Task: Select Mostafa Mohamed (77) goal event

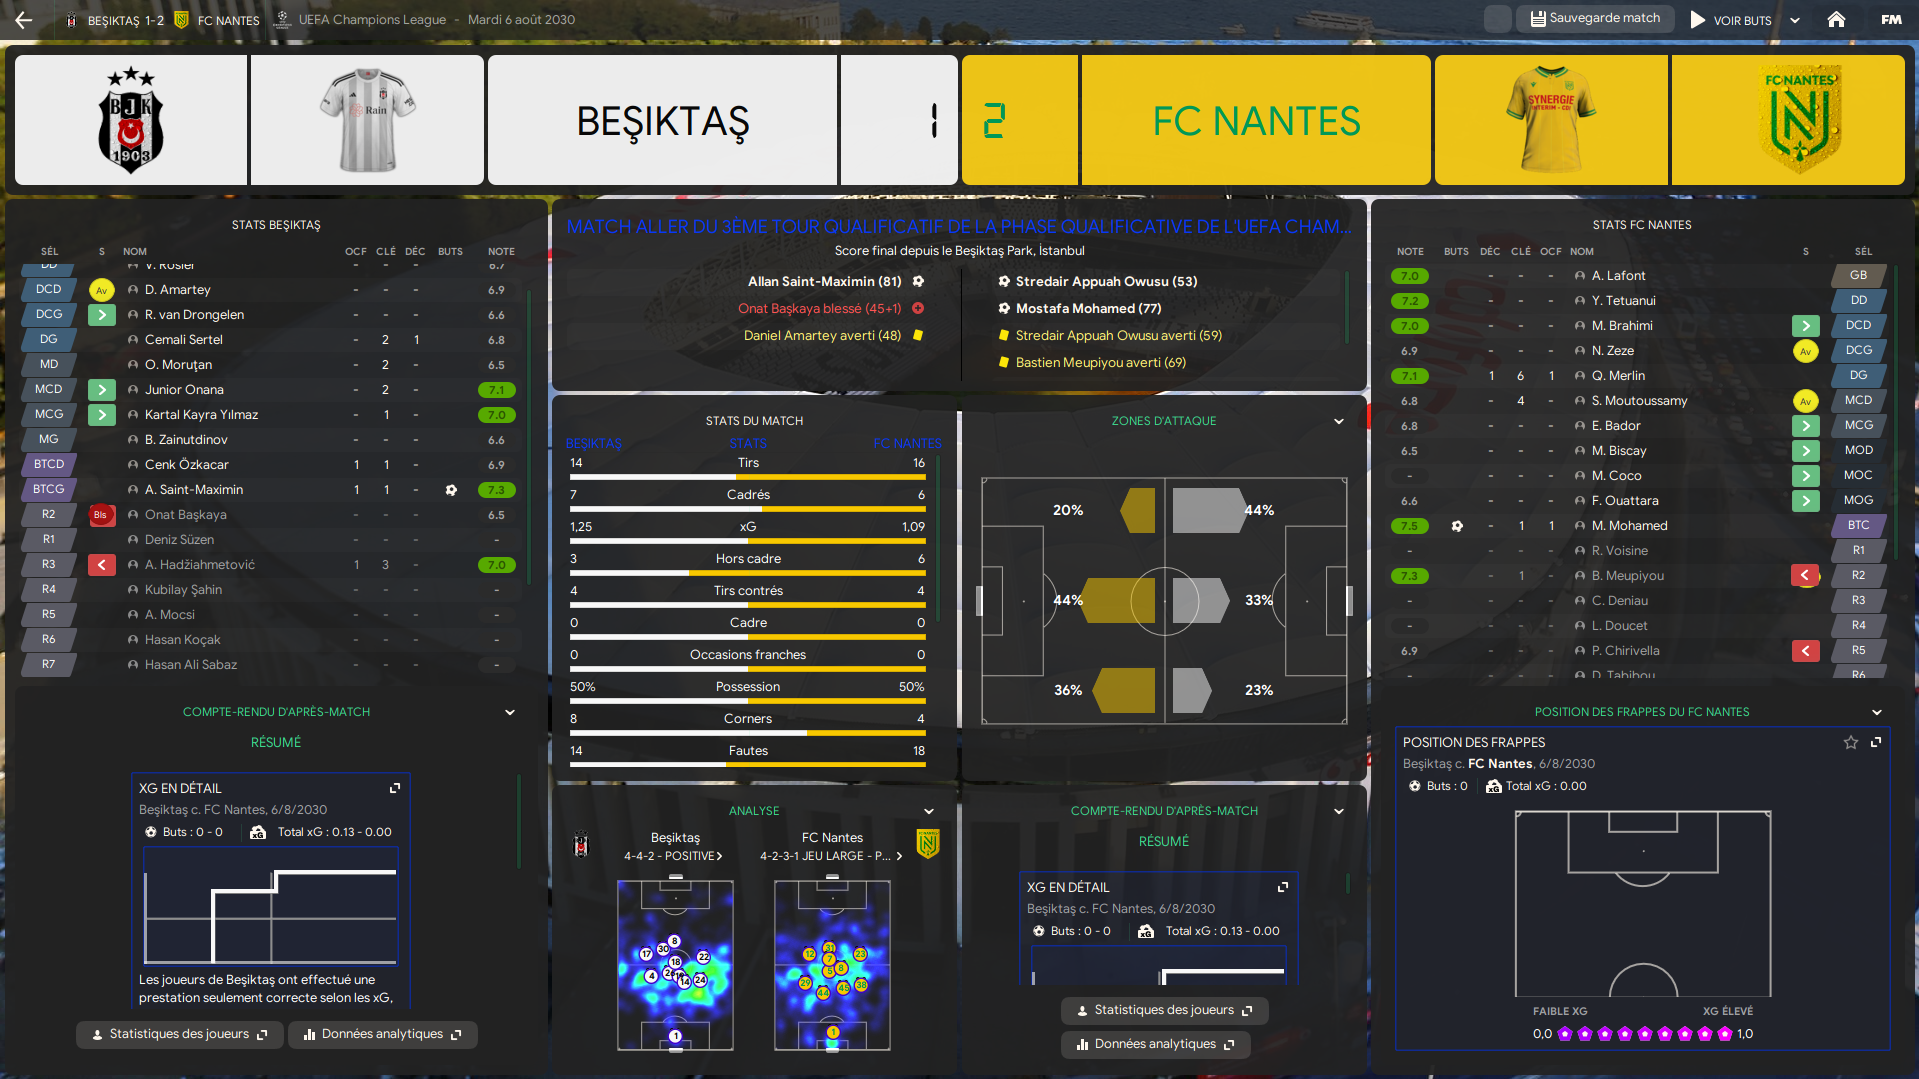Action: (1079, 309)
